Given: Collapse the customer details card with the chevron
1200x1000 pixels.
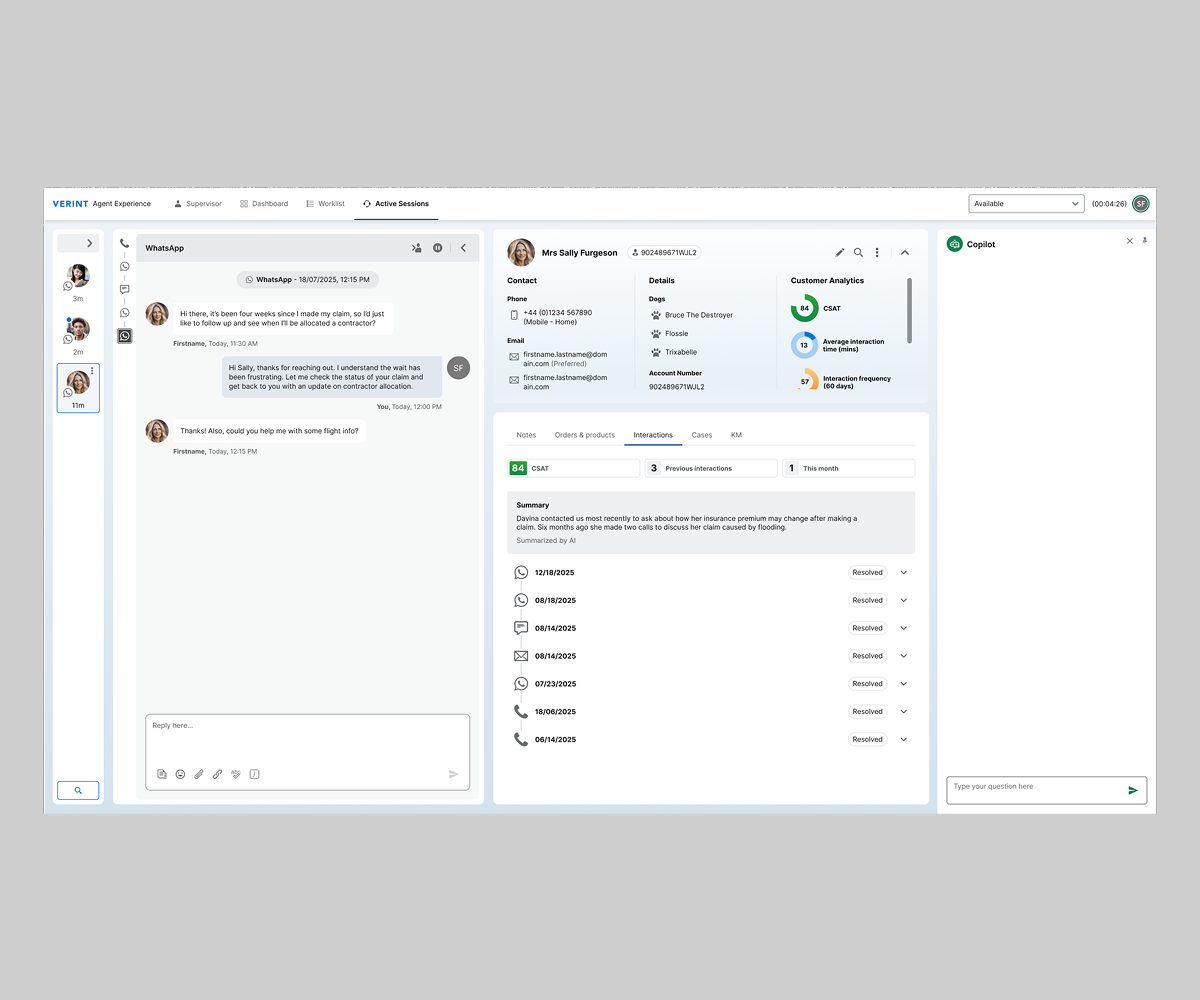Looking at the screenshot, I should (905, 253).
